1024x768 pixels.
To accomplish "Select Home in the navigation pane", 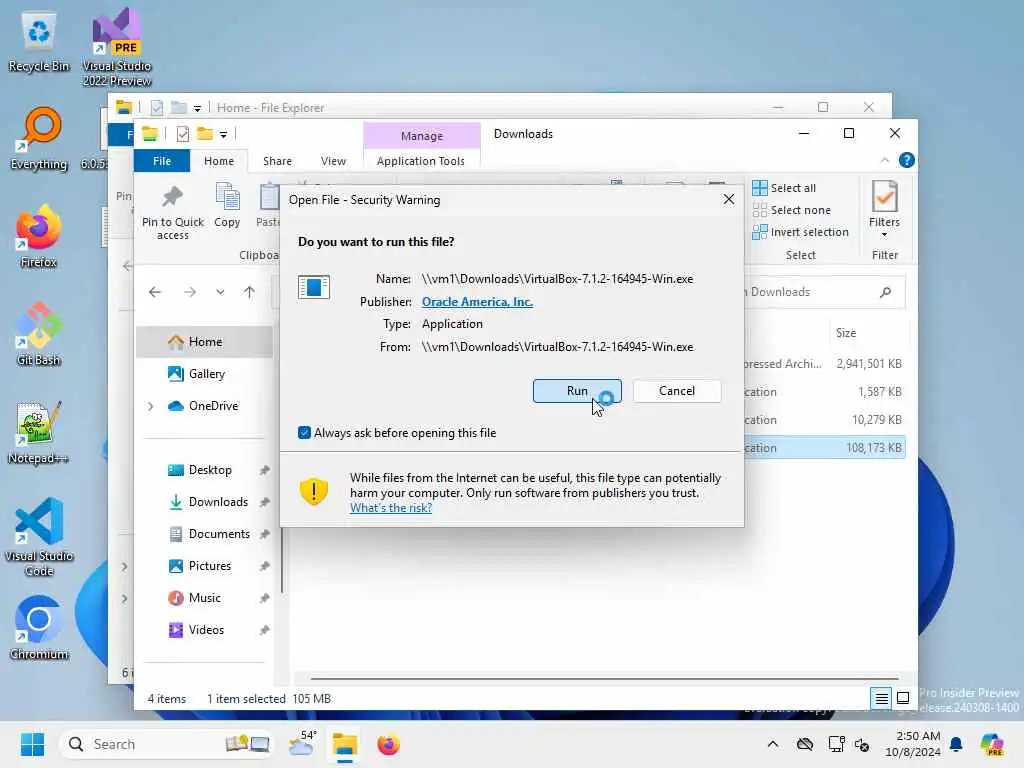I will 204,342.
